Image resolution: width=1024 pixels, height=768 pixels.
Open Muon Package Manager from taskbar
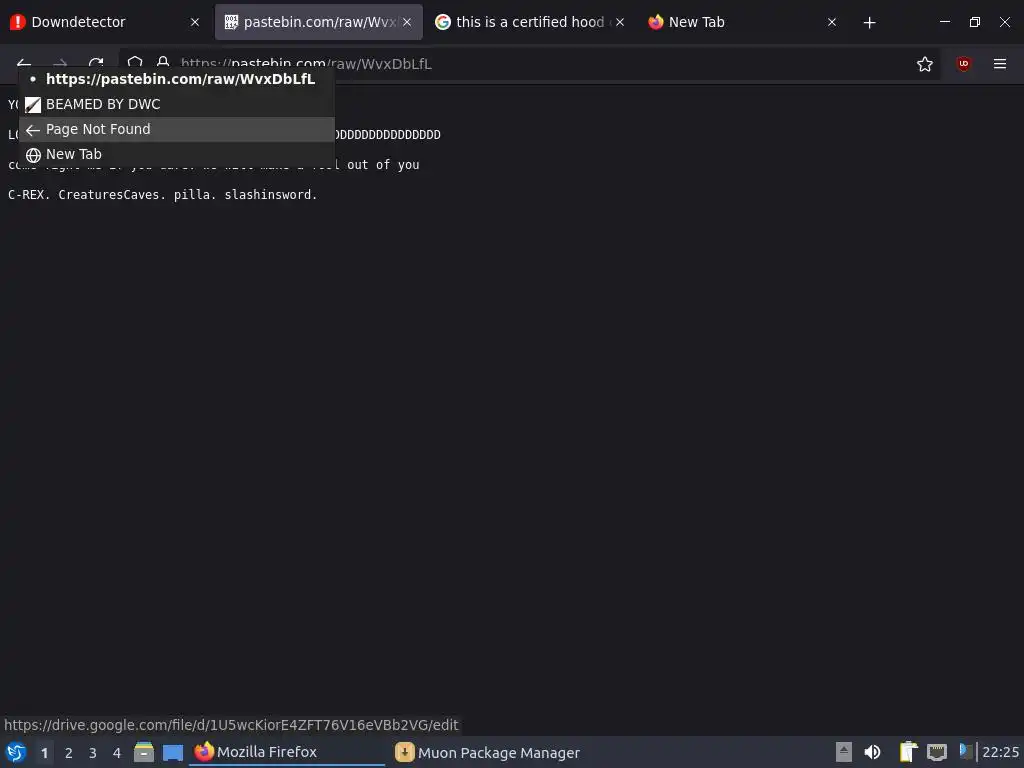click(488, 753)
